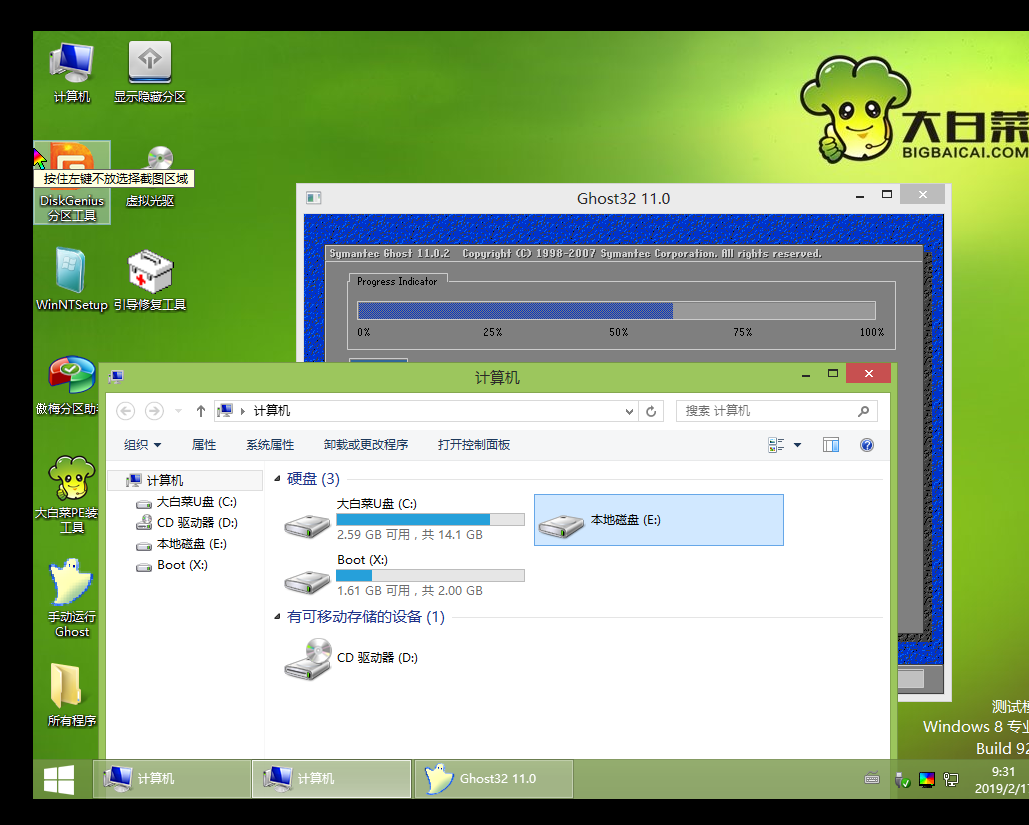Click the keyboard tray icon
The image size is (1029, 825).
click(x=872, y=779)
